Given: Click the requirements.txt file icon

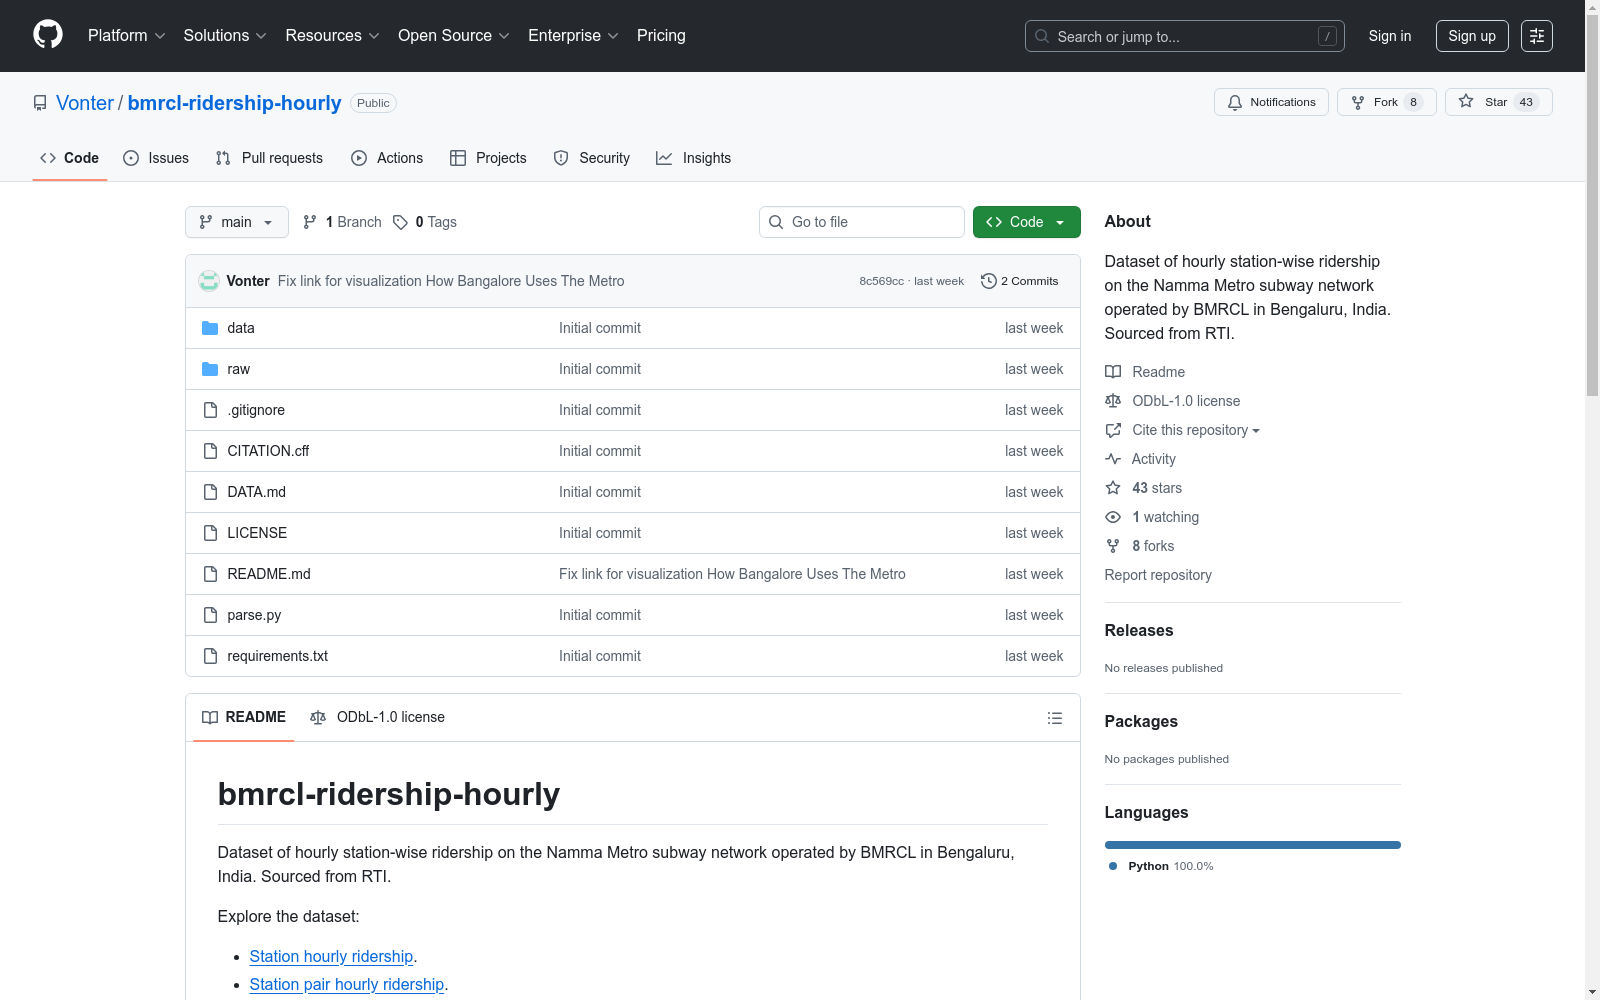Looking at the screenshot, I should click(x=210, y=656).
